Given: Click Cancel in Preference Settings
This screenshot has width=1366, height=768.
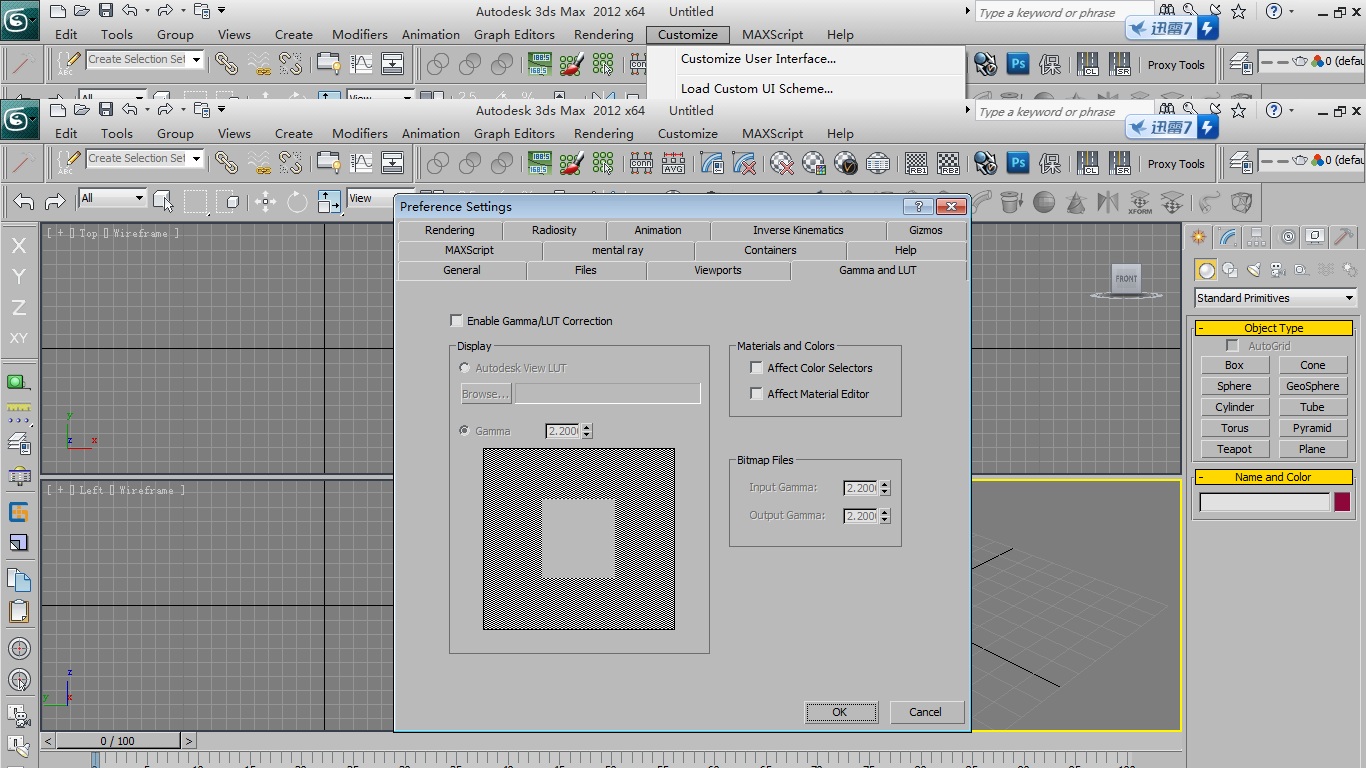Looking at the screenshot, I should tap(925, 712).
